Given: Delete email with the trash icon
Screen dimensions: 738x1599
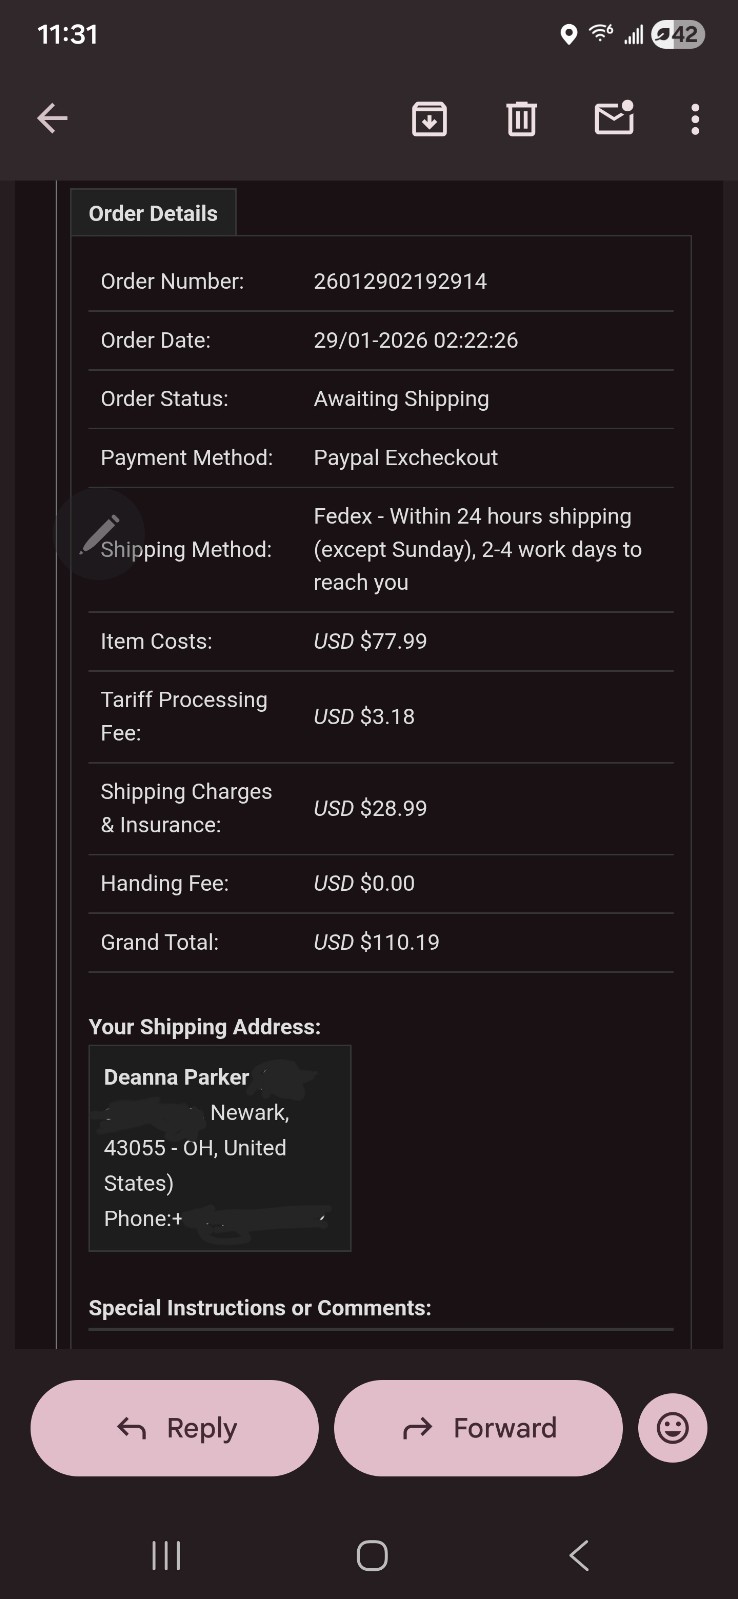Looking at the screenshot, I should point(521,119).
